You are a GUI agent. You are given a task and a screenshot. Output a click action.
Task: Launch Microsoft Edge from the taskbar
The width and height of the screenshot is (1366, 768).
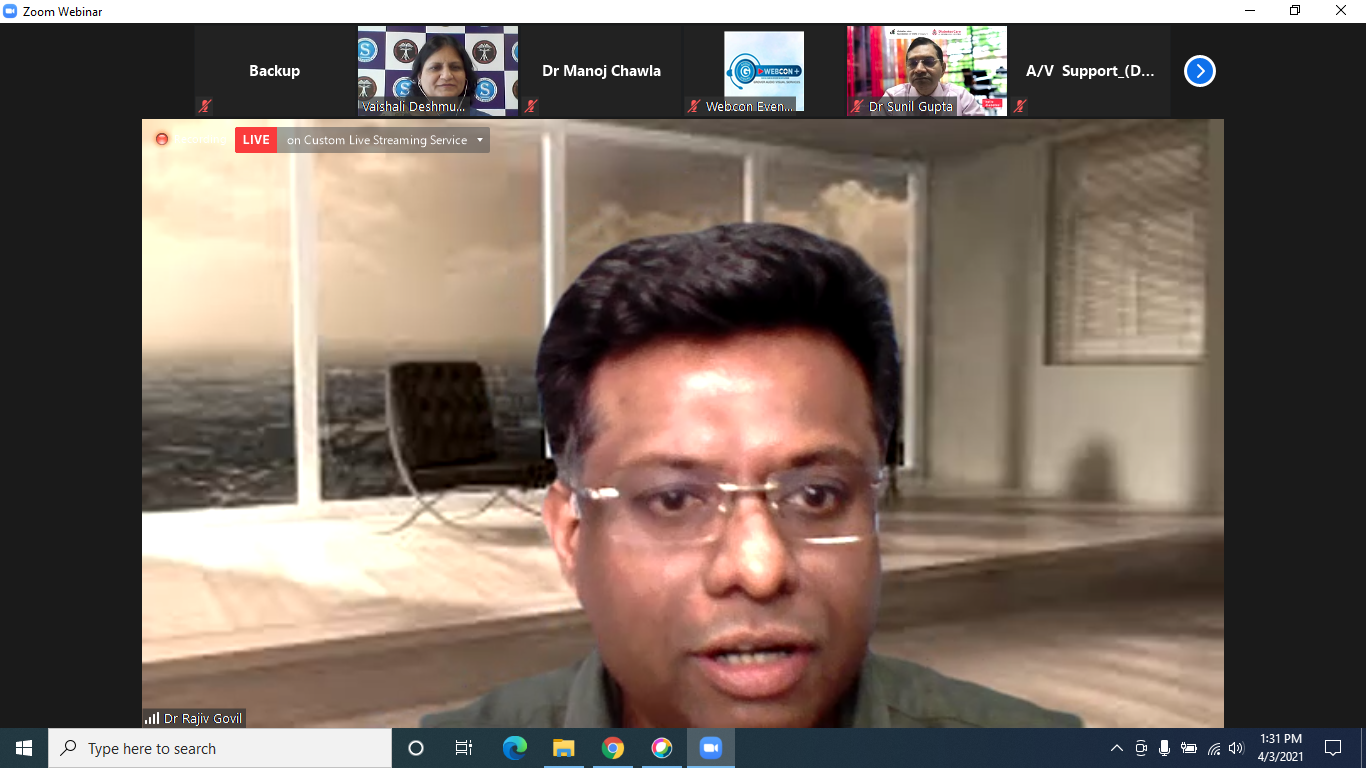pyautogui.click(x=515, y=748)
